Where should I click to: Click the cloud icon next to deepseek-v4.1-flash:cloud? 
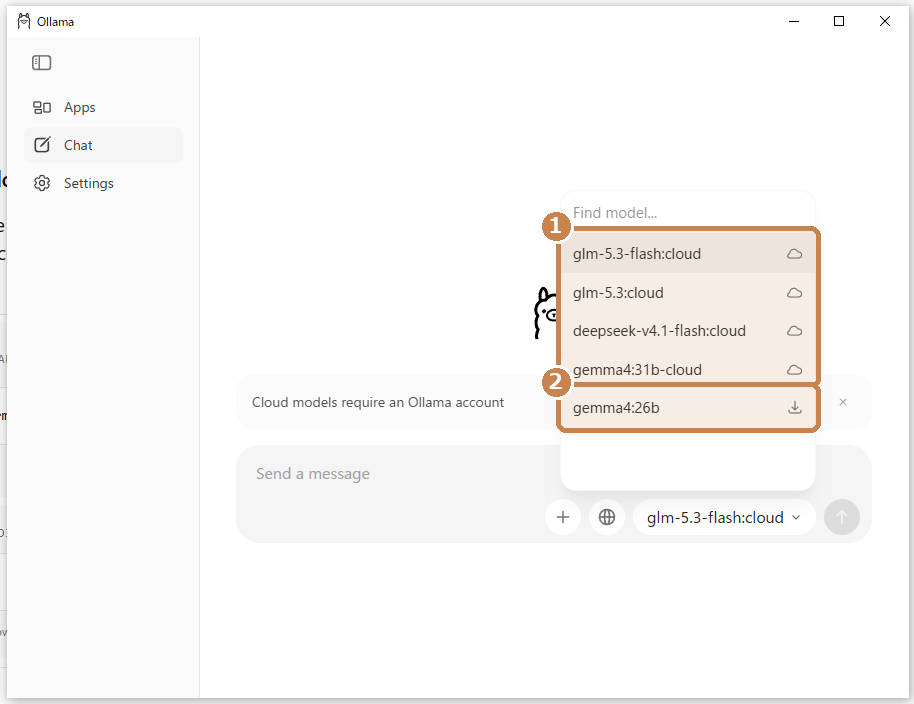(x=795, y=331)
